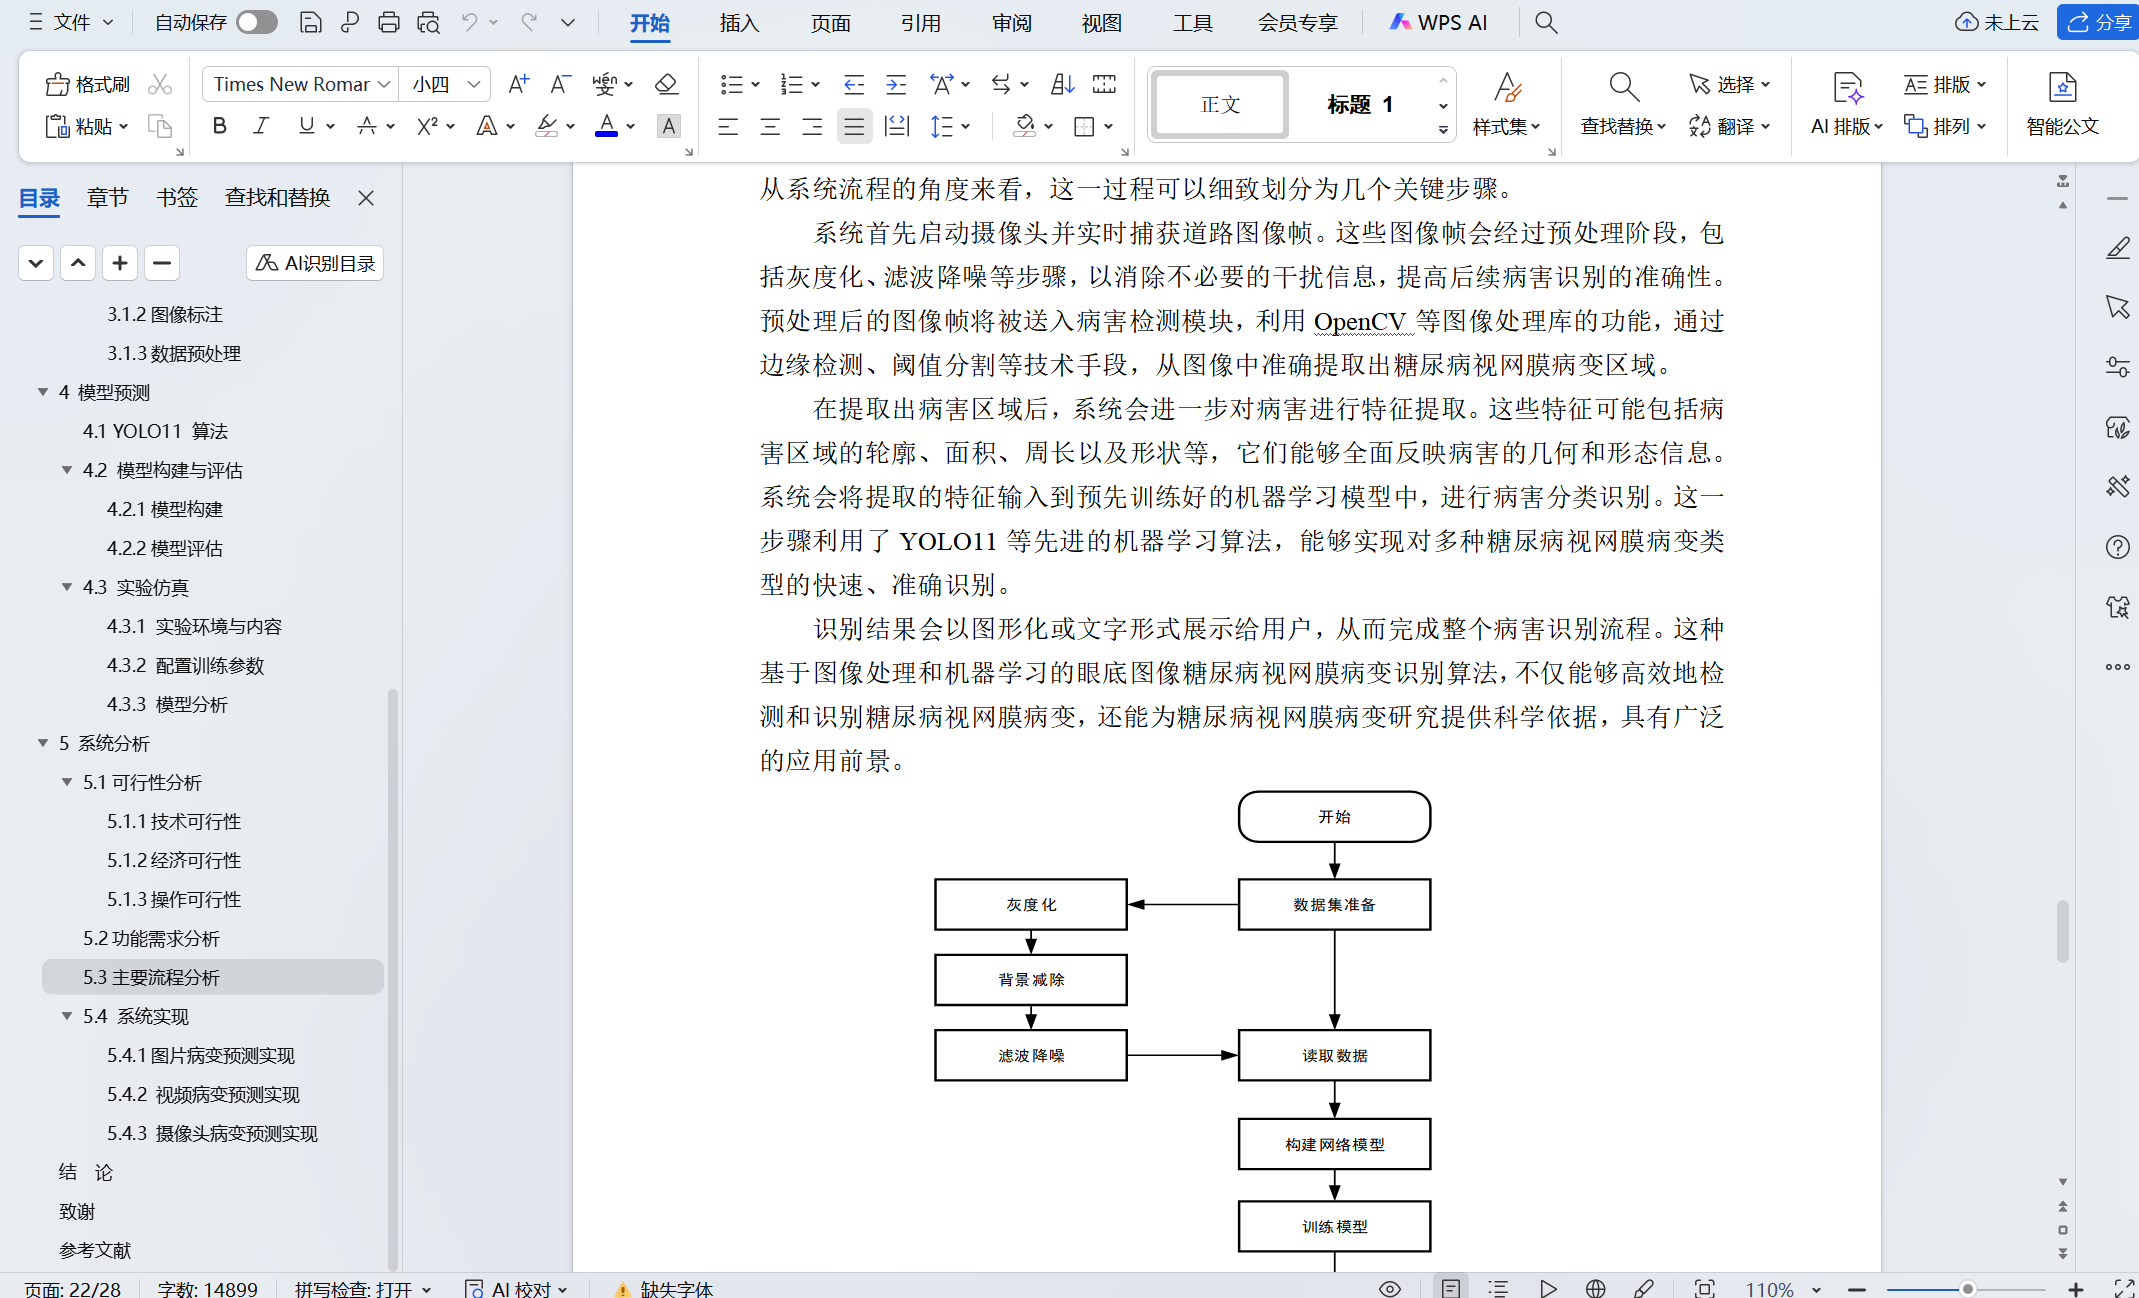Increase paragraph indent

coord(896,85)
